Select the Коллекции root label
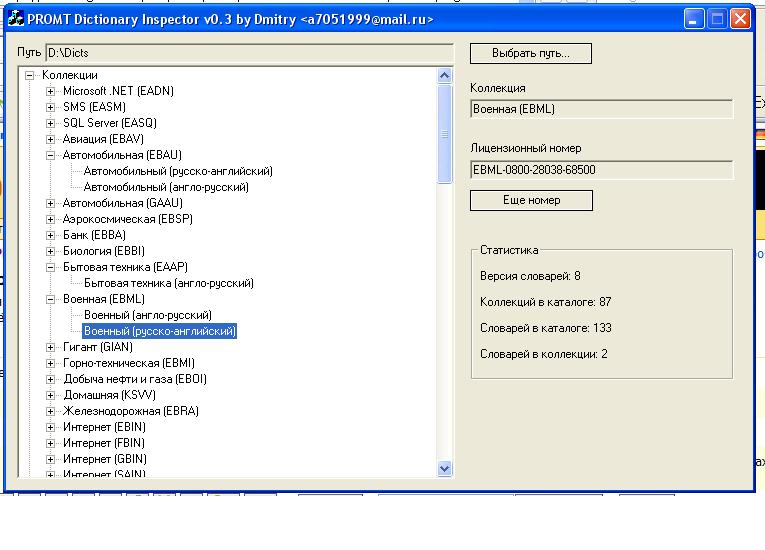The width and height of the screenshot is (765, 550). tap(70, 75)
